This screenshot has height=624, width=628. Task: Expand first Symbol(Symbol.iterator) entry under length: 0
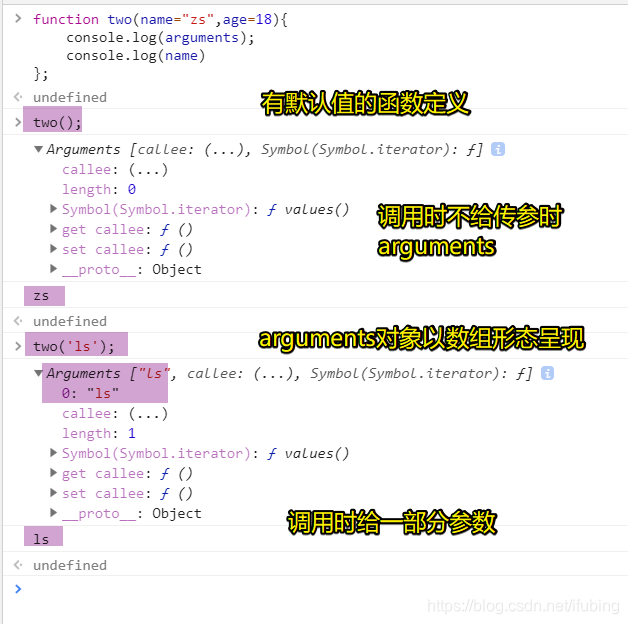click(x=53, y=209)
